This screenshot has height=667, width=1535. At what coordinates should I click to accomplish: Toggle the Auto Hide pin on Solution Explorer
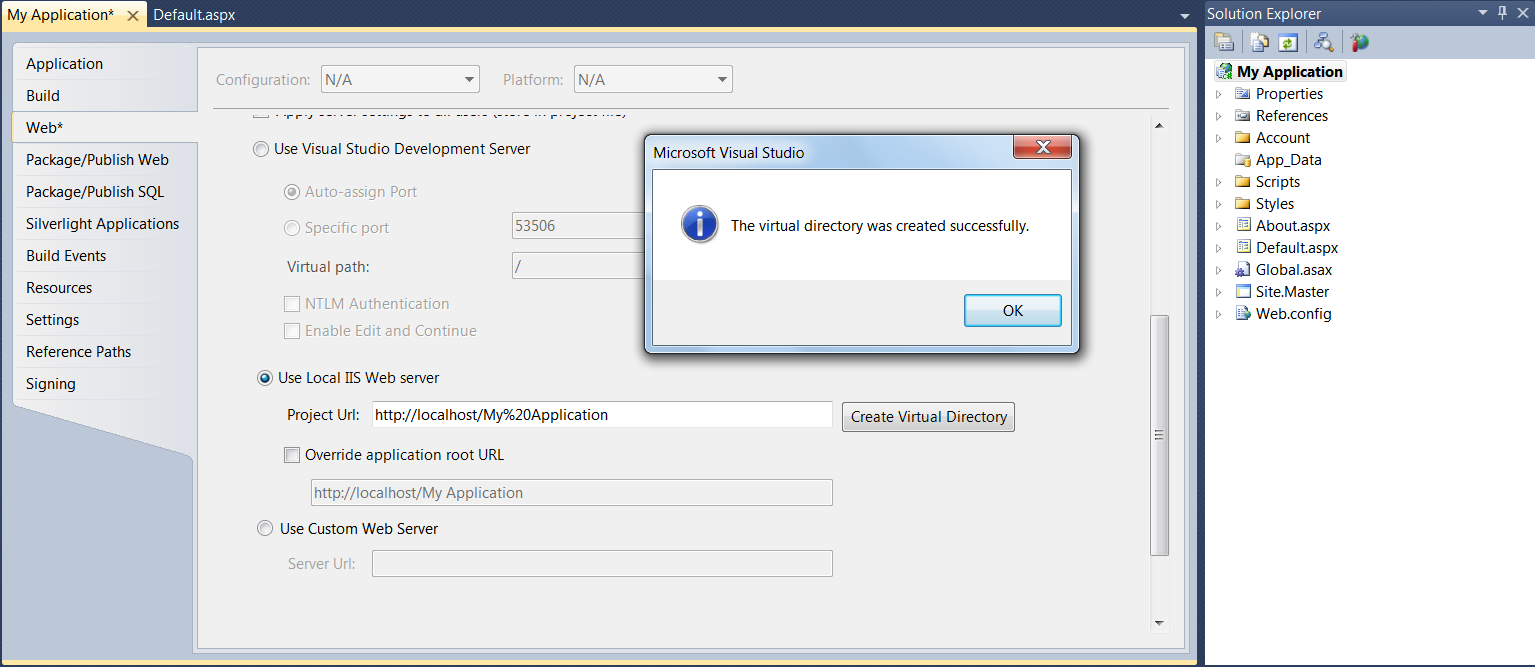(1502, 13)
